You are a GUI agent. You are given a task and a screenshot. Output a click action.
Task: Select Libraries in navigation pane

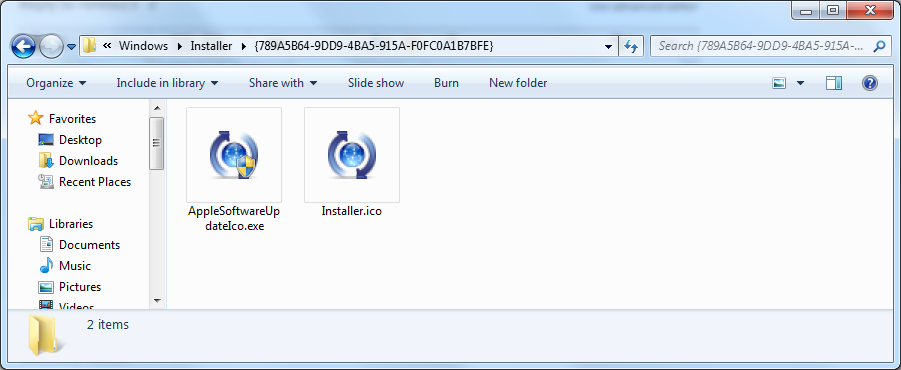(71, 224)
